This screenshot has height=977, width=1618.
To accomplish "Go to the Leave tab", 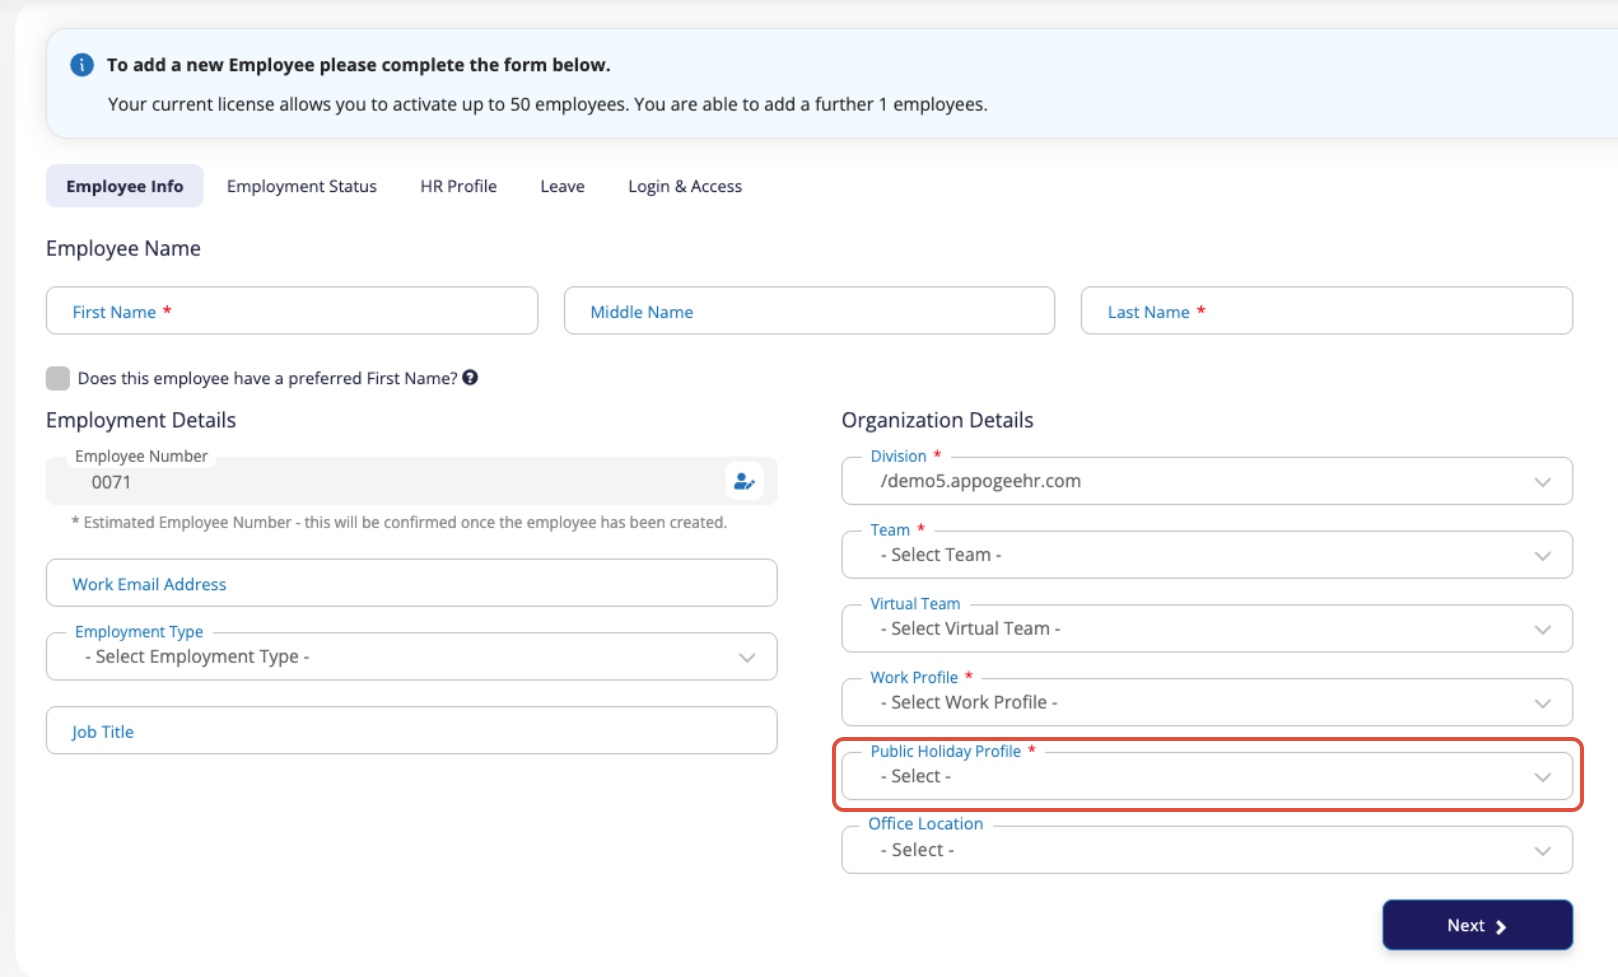I will (562, 186).
